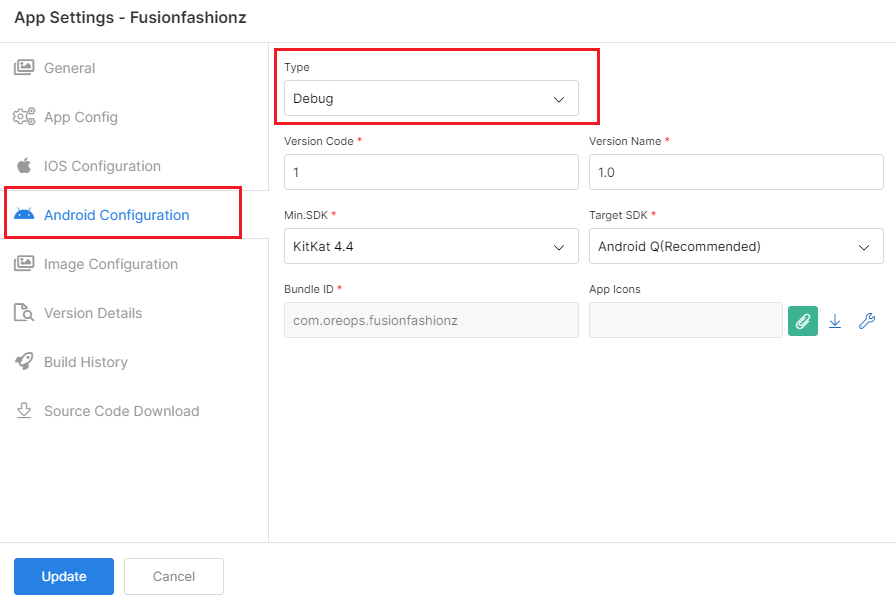This screenshot has width=896, height=607.
Task: Expand the Min.SDK KitKat 4.4 dropdown
Action: pos(431,246)
